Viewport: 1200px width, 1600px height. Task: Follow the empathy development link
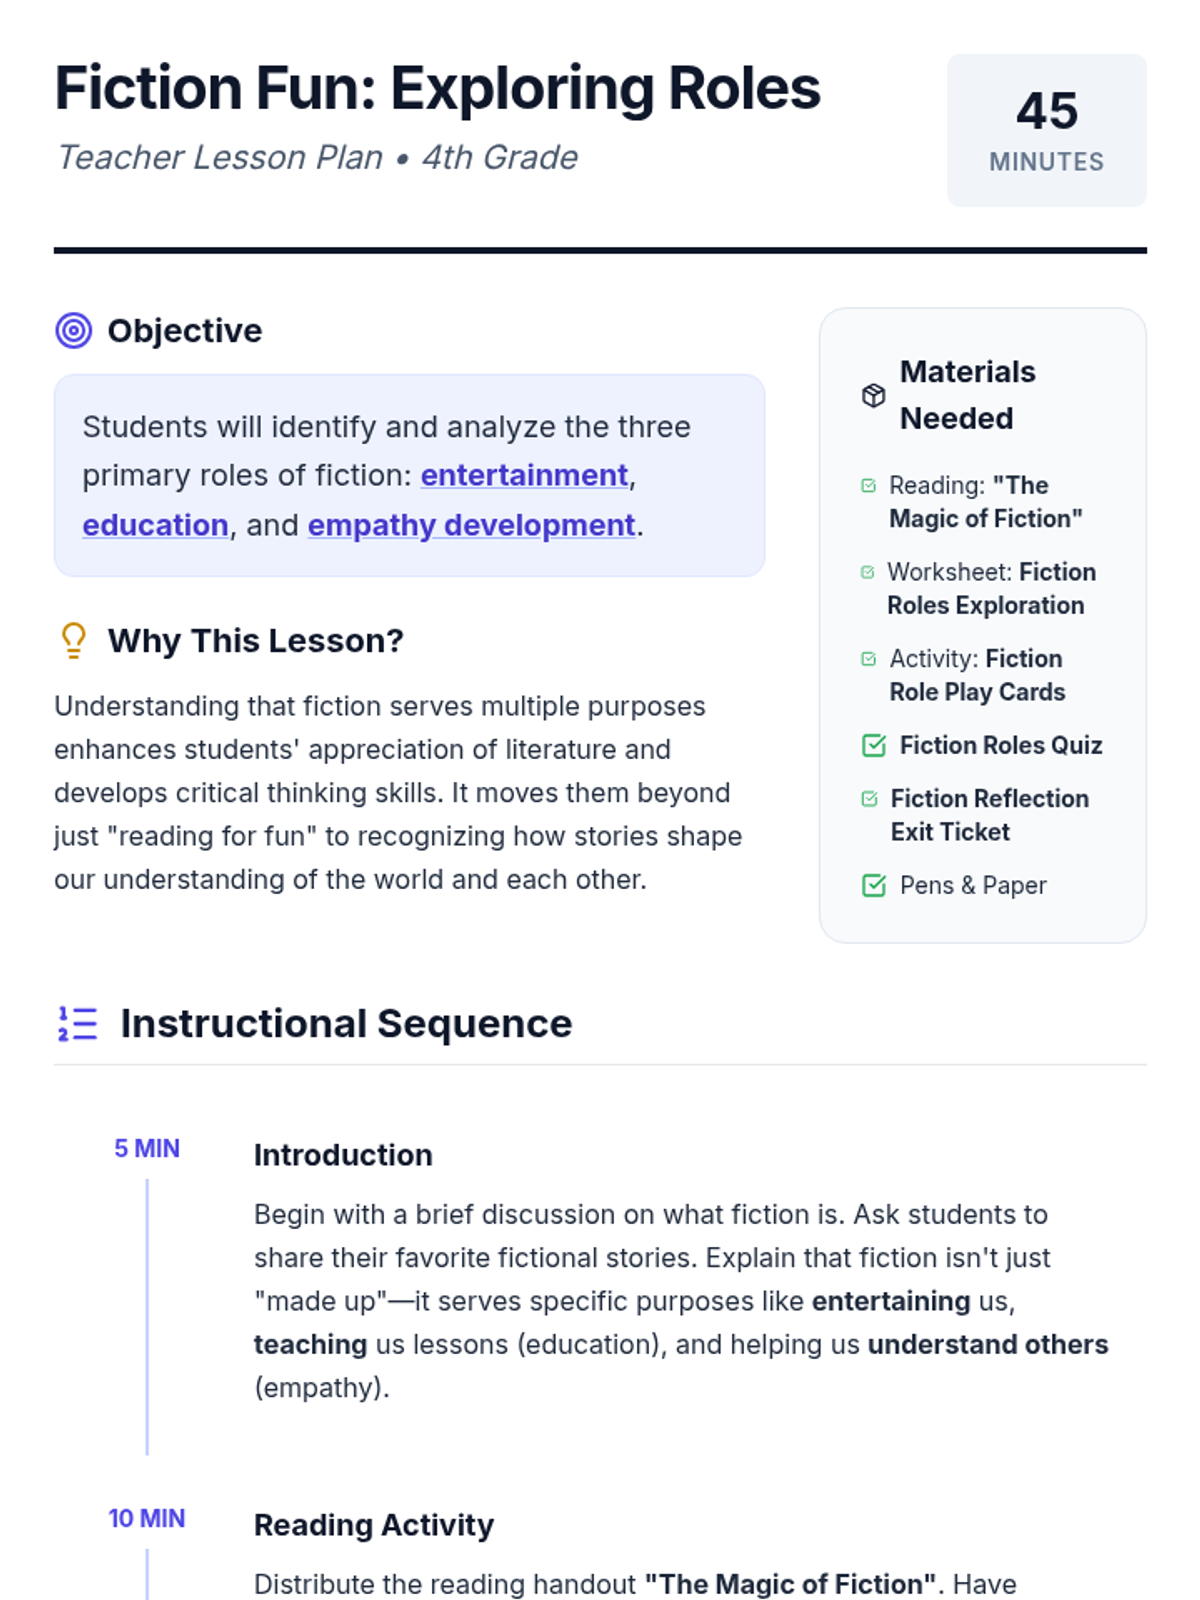(471, 525)
